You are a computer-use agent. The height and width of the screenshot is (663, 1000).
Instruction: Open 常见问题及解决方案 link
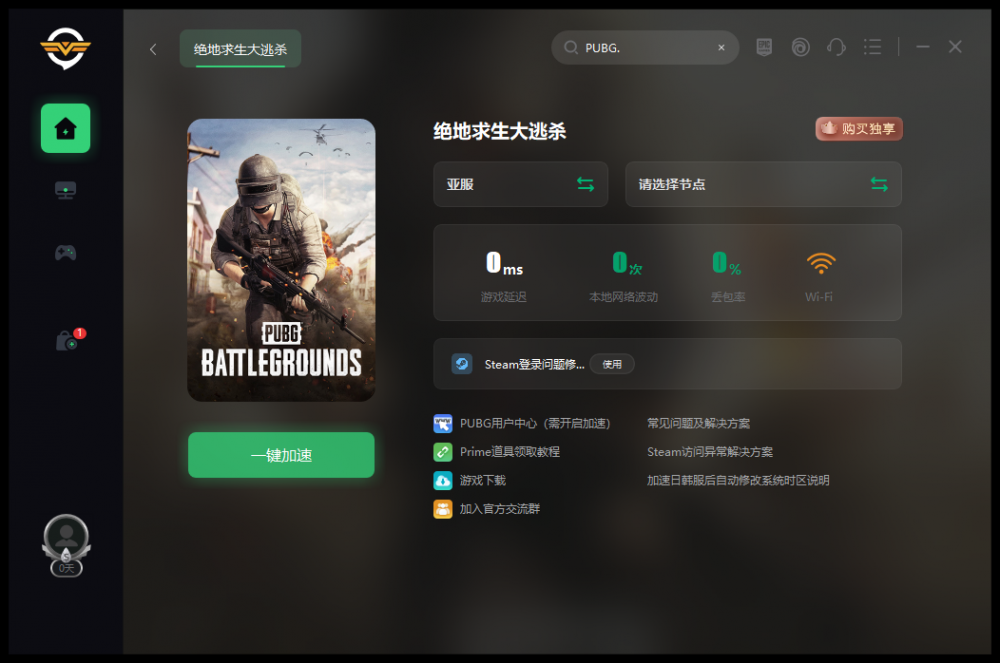click(x=698, y=423)
